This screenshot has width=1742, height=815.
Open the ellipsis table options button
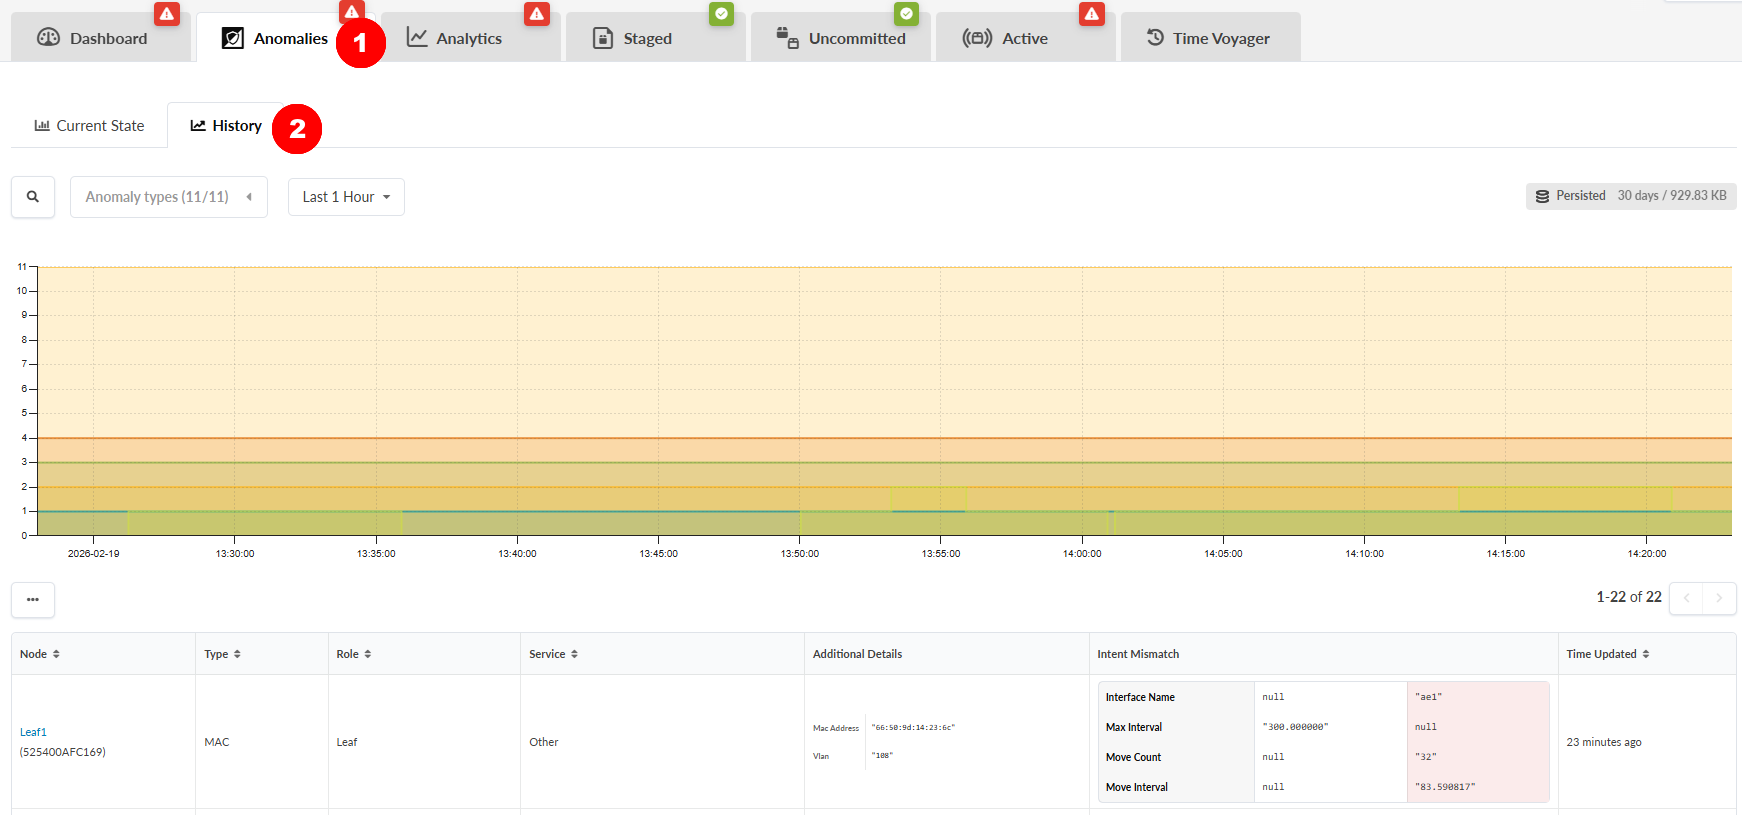click(33, 599)
